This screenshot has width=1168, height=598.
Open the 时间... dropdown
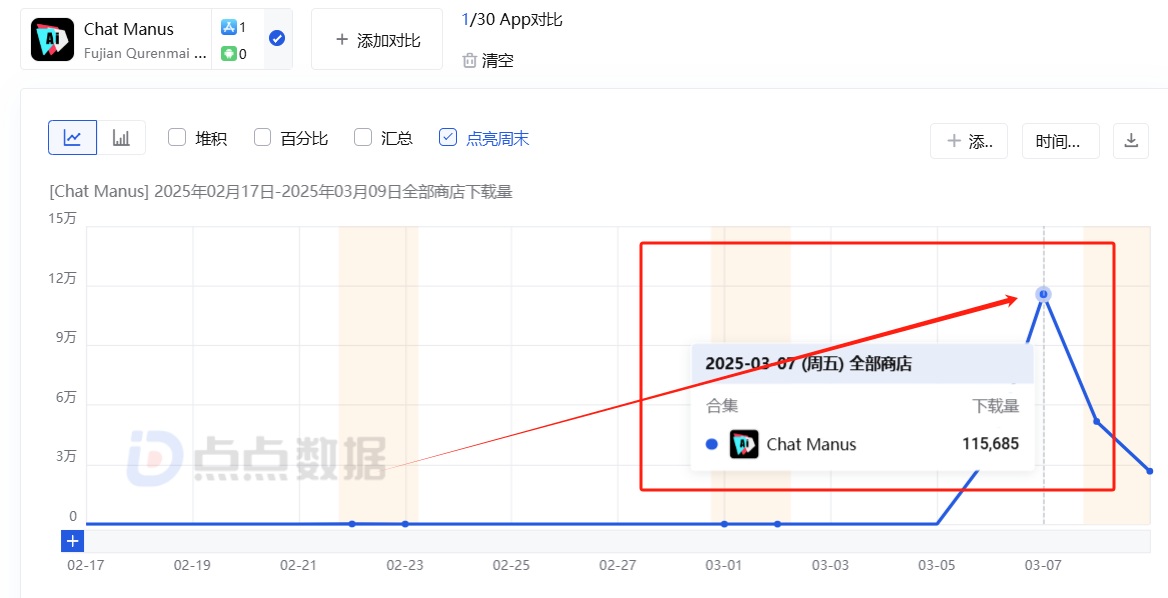coord(1060,141)
